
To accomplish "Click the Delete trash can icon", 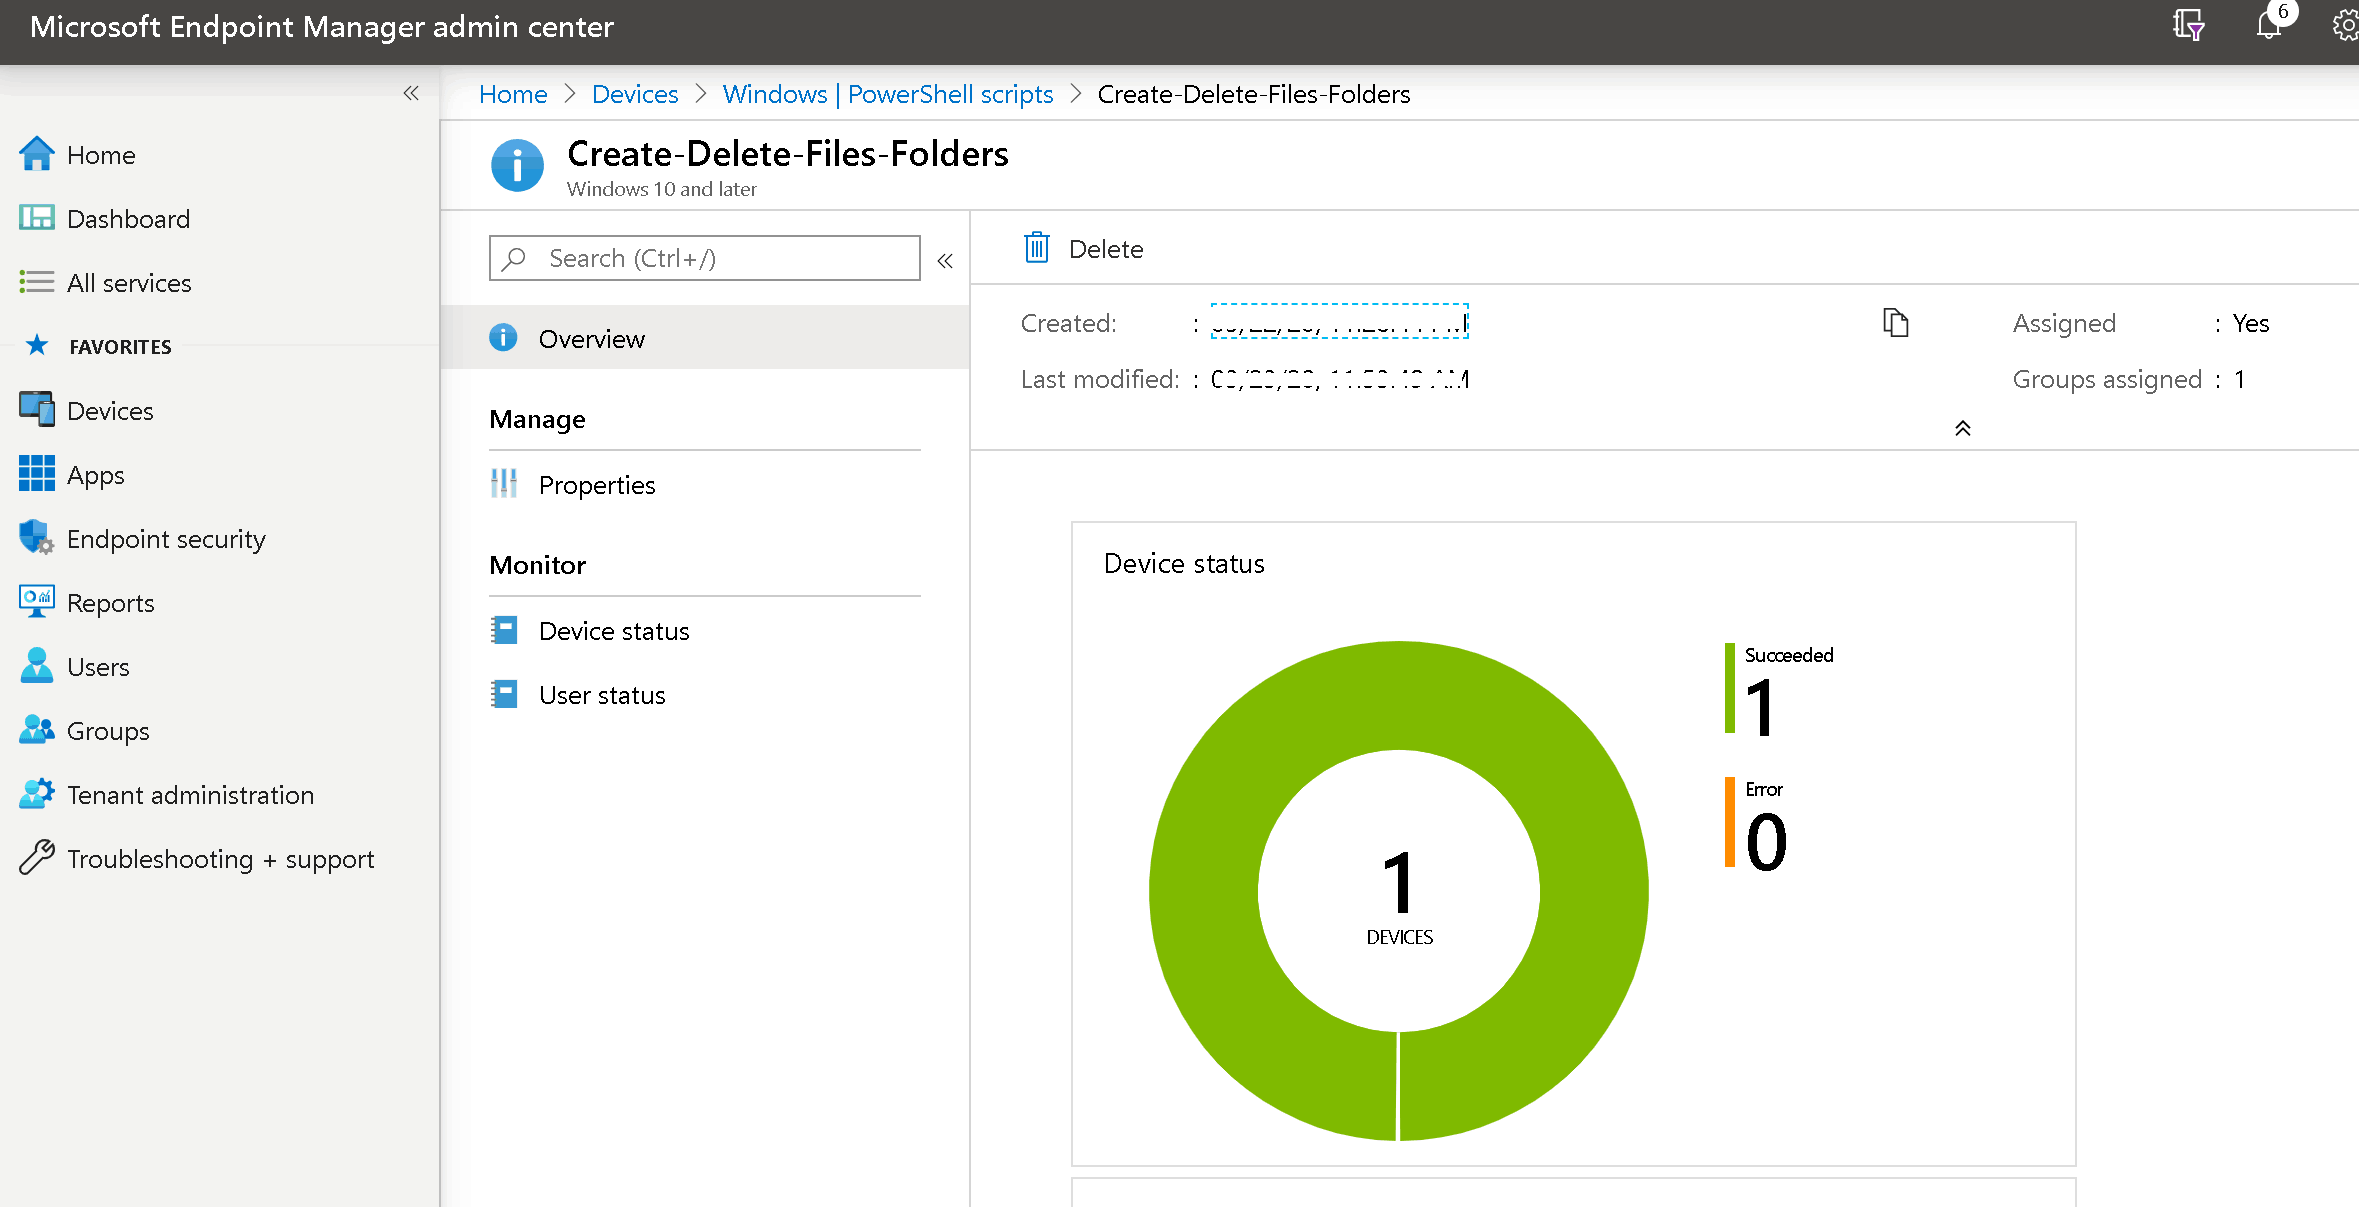I will pyautogui.click(x=1037, y=247).
